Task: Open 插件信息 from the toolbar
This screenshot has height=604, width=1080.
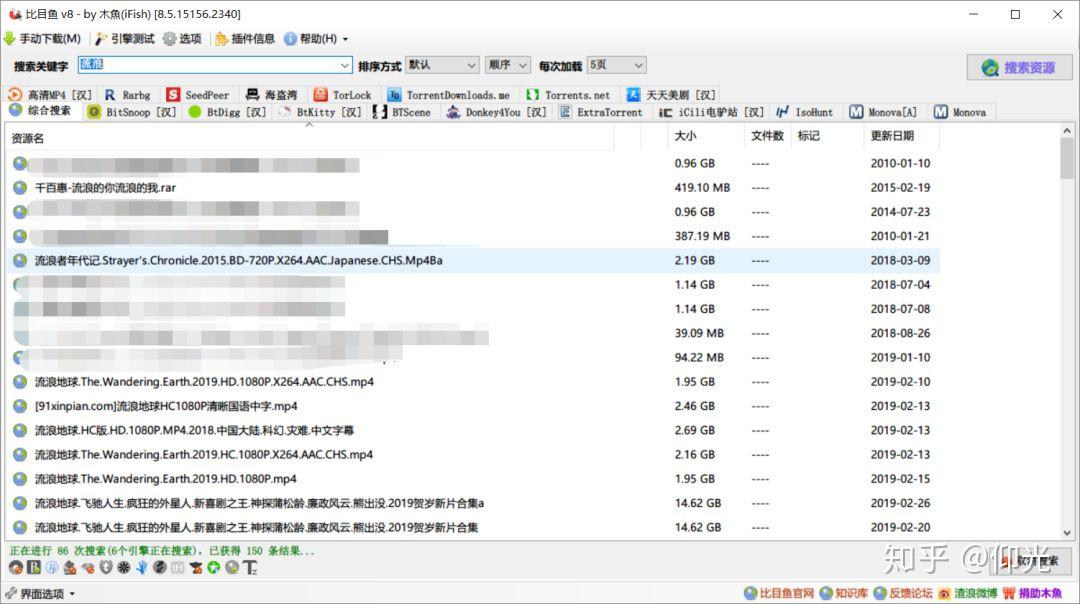Action: click(x=245, y=39)
